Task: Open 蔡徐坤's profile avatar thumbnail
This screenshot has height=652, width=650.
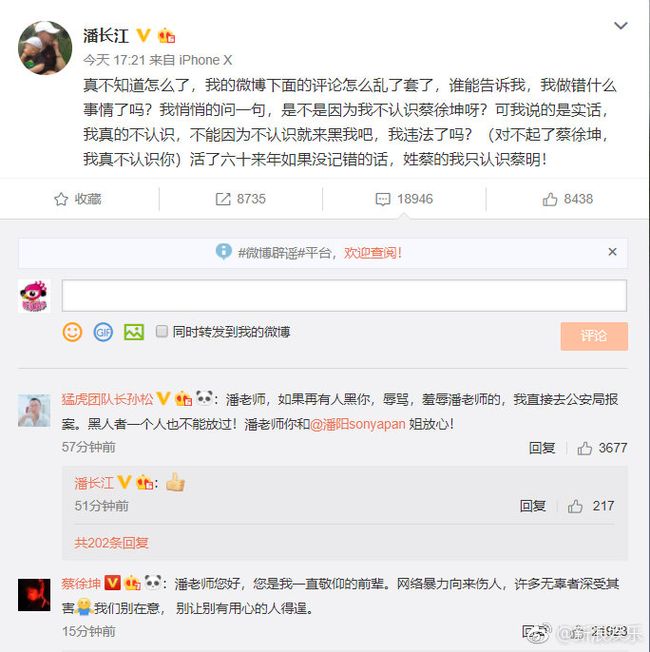Action: coord(34,595)
